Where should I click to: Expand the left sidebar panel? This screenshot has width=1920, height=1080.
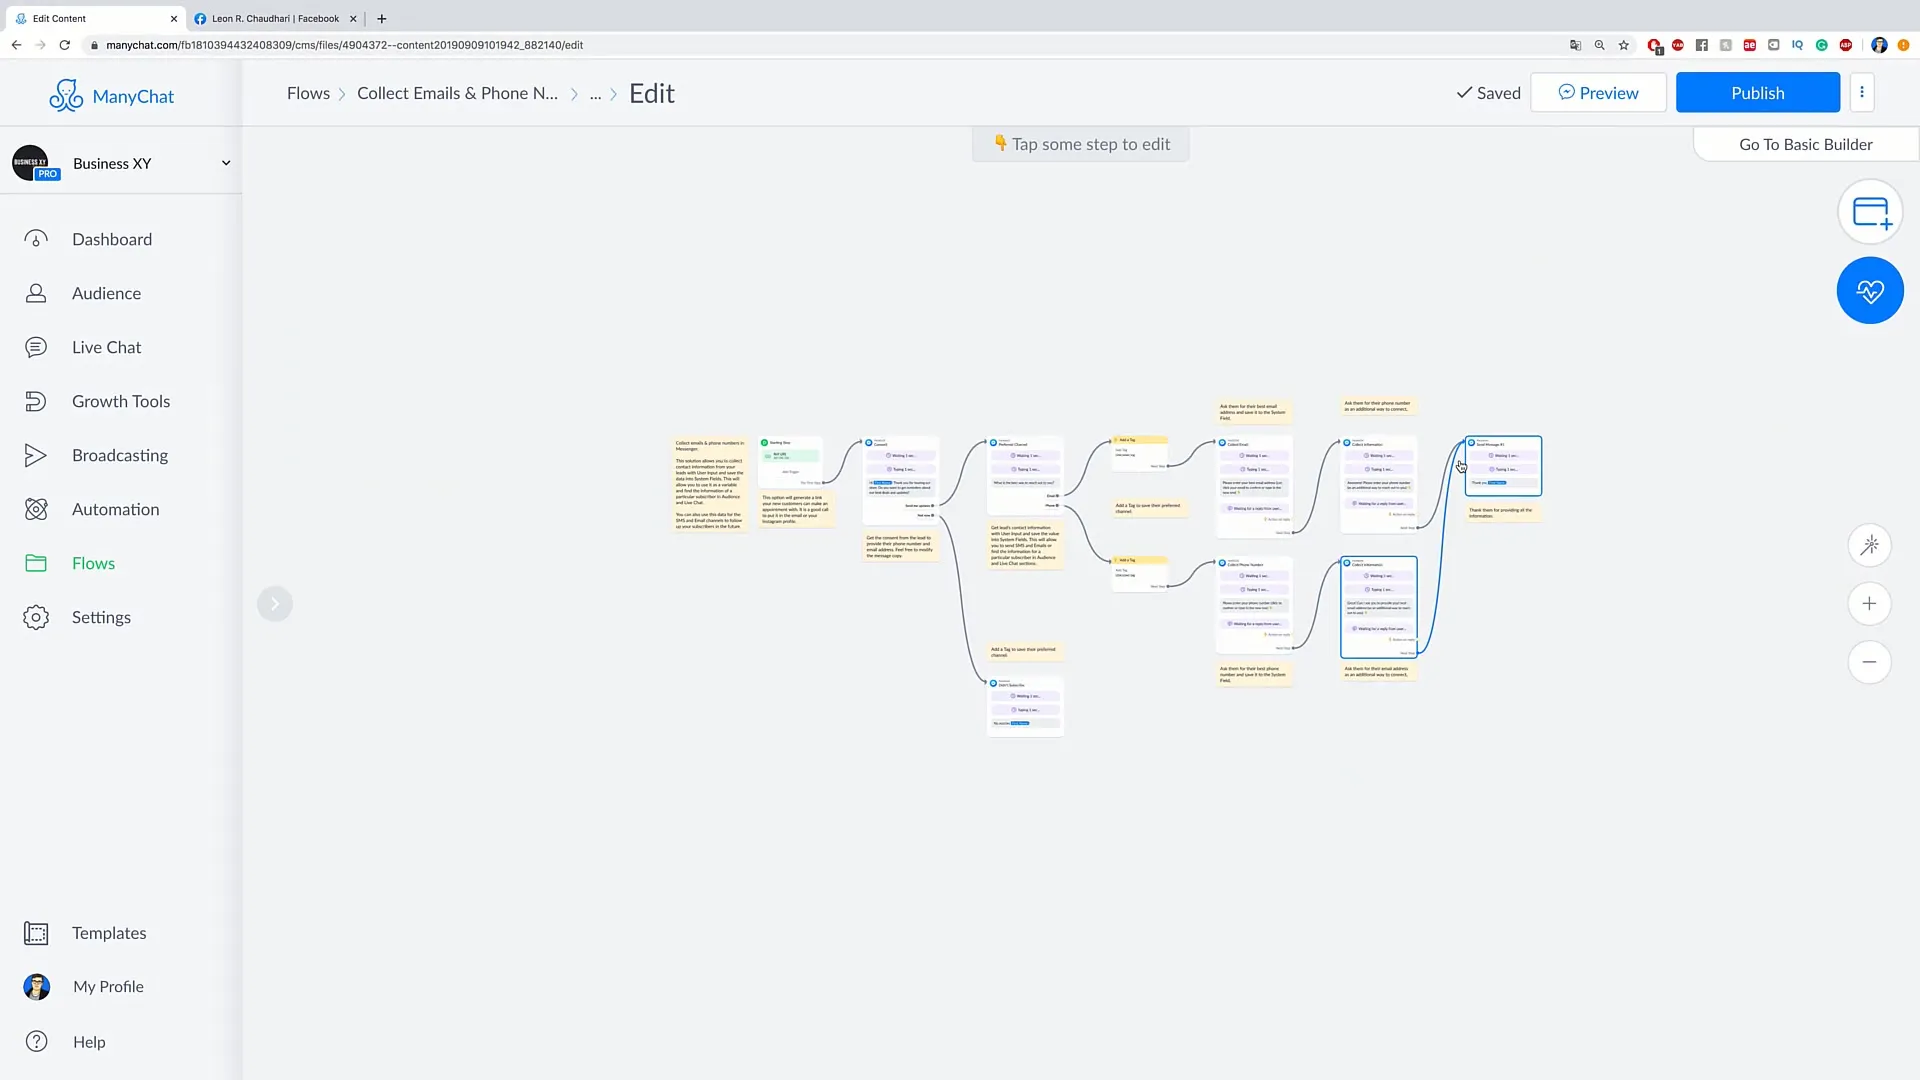276,603
